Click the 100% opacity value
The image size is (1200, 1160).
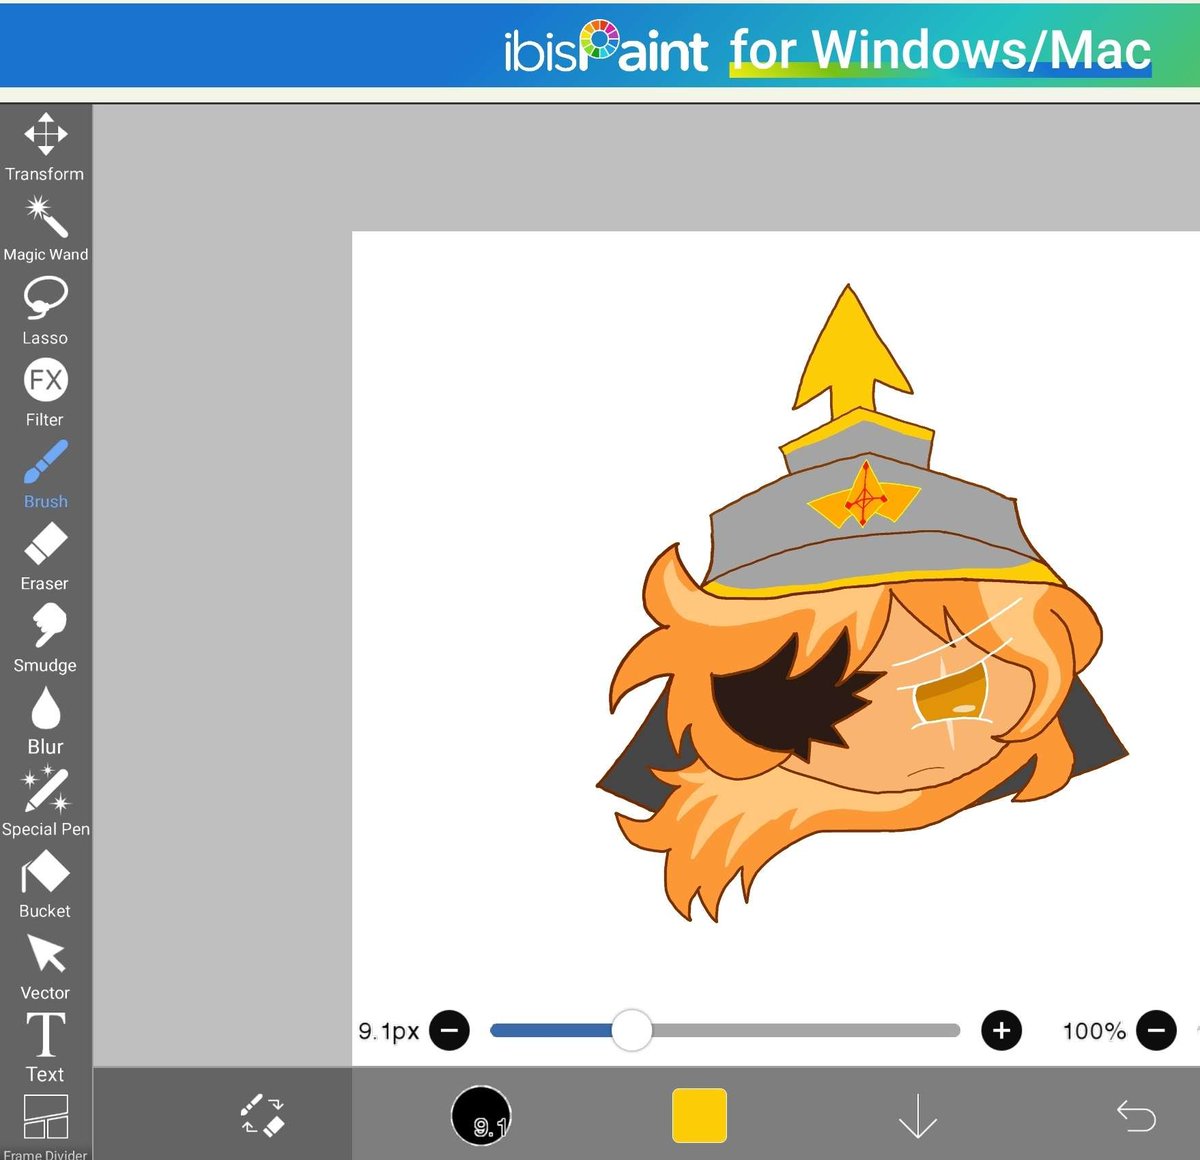tap(1094, 1031)
